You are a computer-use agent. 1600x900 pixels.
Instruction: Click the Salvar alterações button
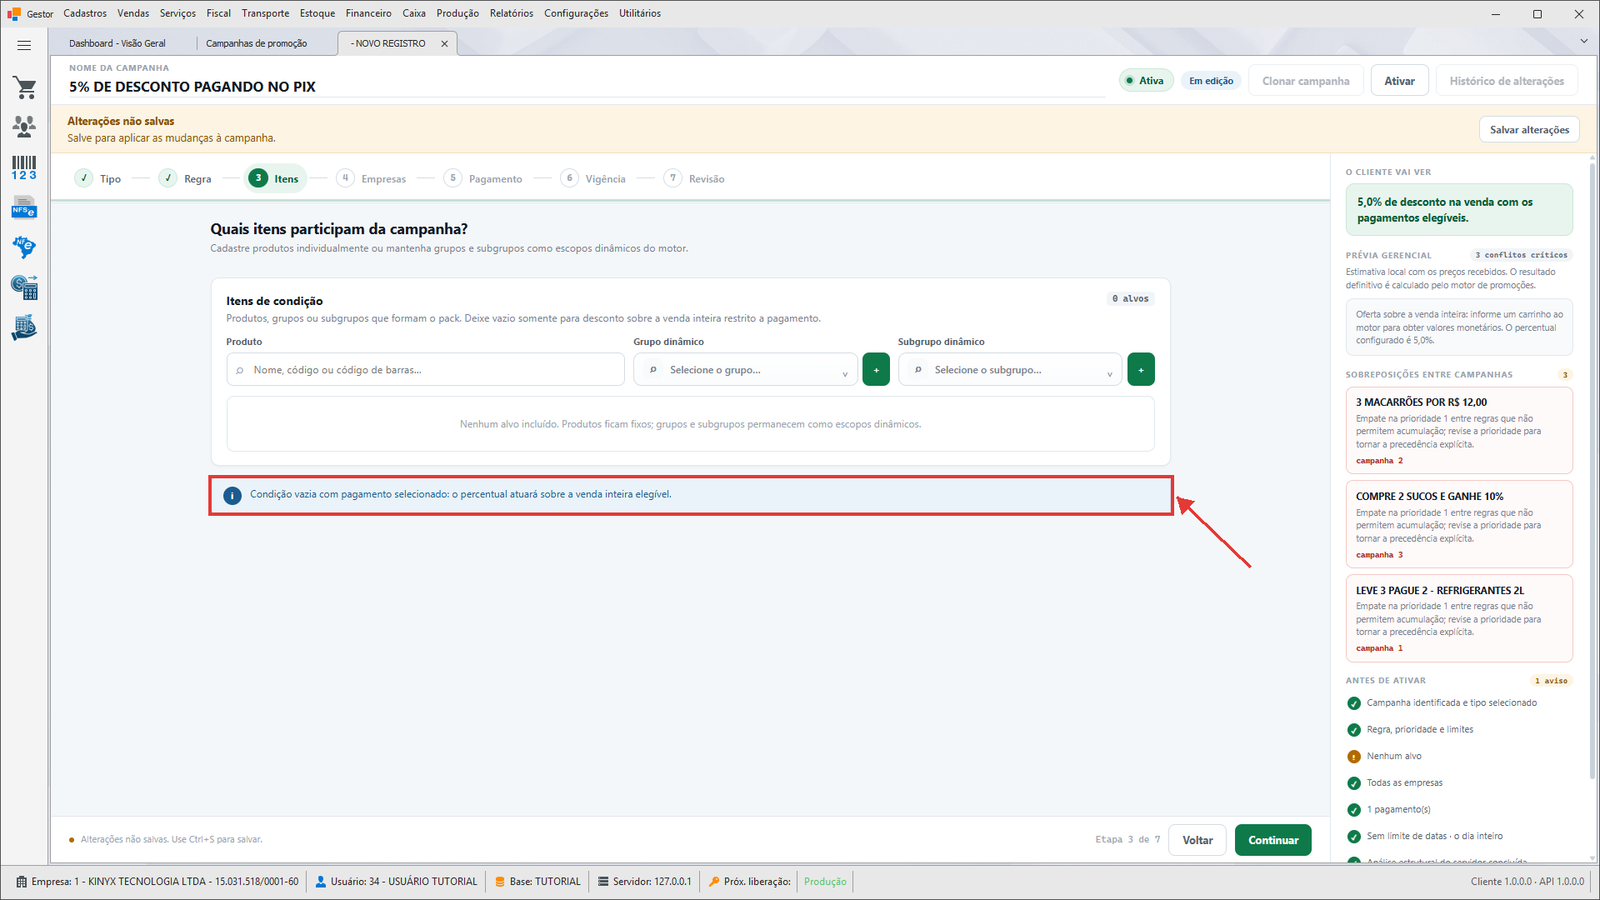[1529, 130]
